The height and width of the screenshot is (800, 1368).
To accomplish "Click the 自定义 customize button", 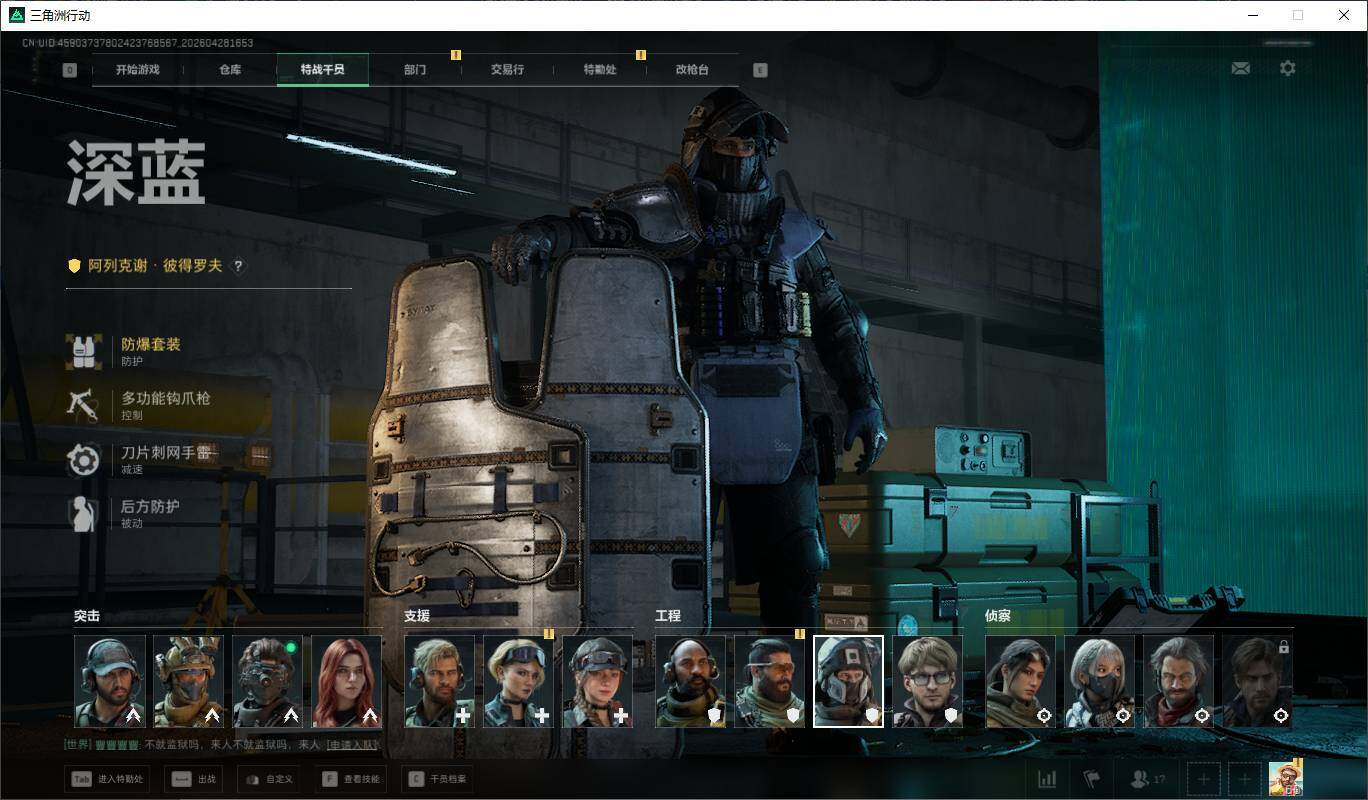I will click(x=268, y=779).
